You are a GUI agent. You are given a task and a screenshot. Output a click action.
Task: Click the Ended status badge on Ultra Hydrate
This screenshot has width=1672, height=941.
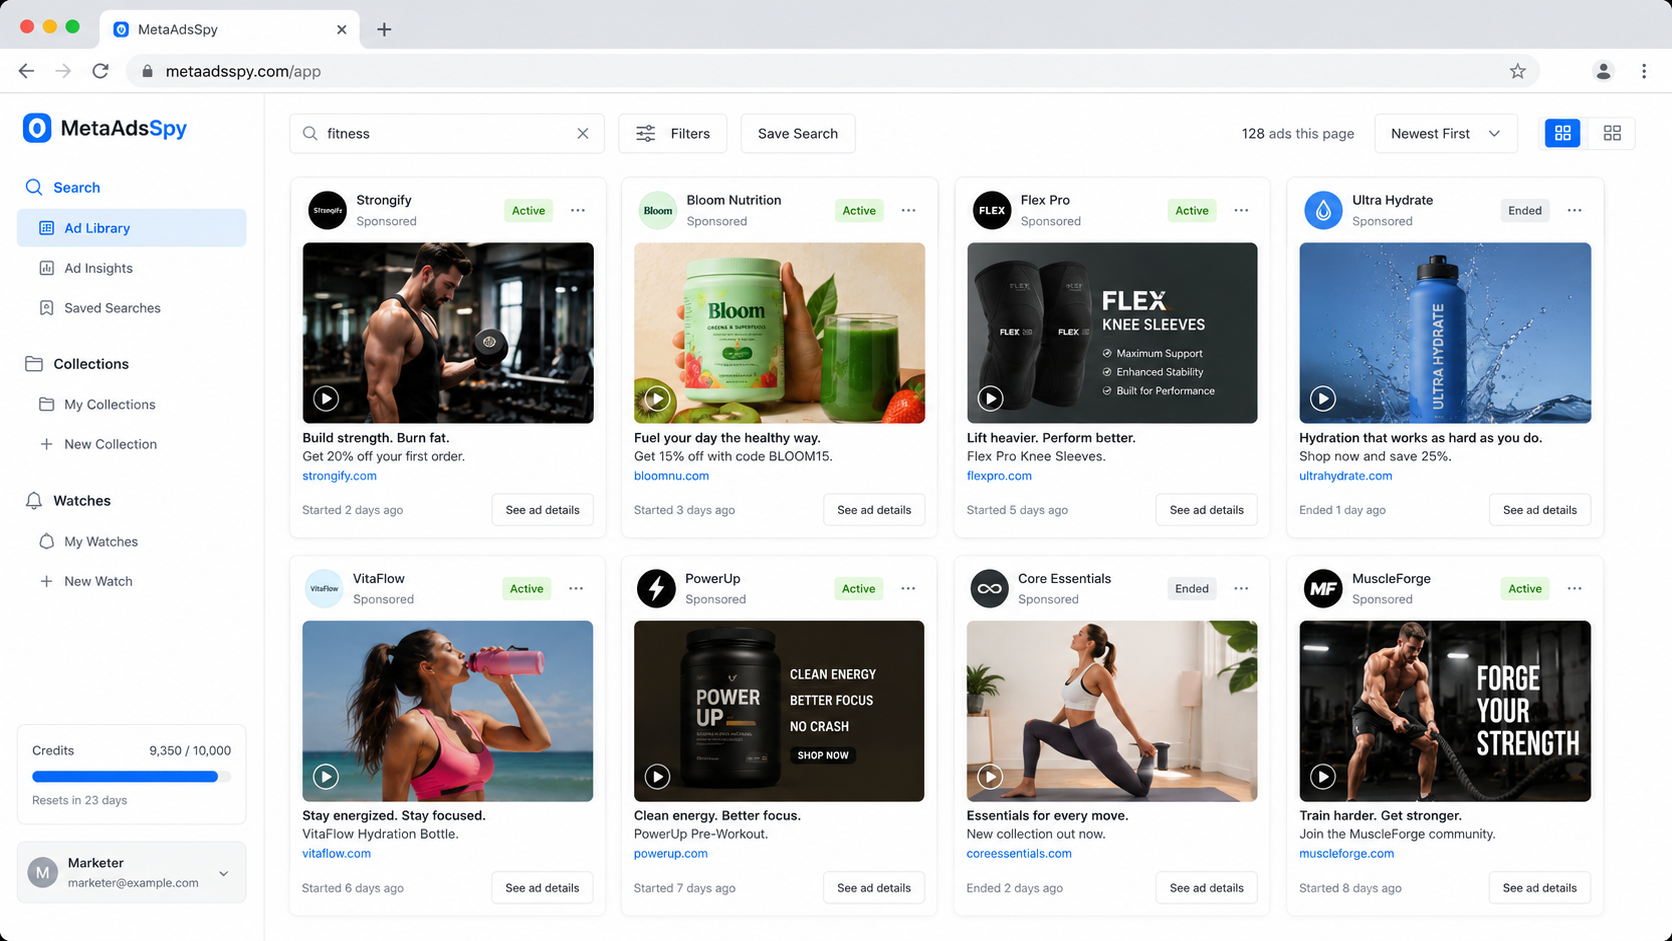coord(1525,210)
